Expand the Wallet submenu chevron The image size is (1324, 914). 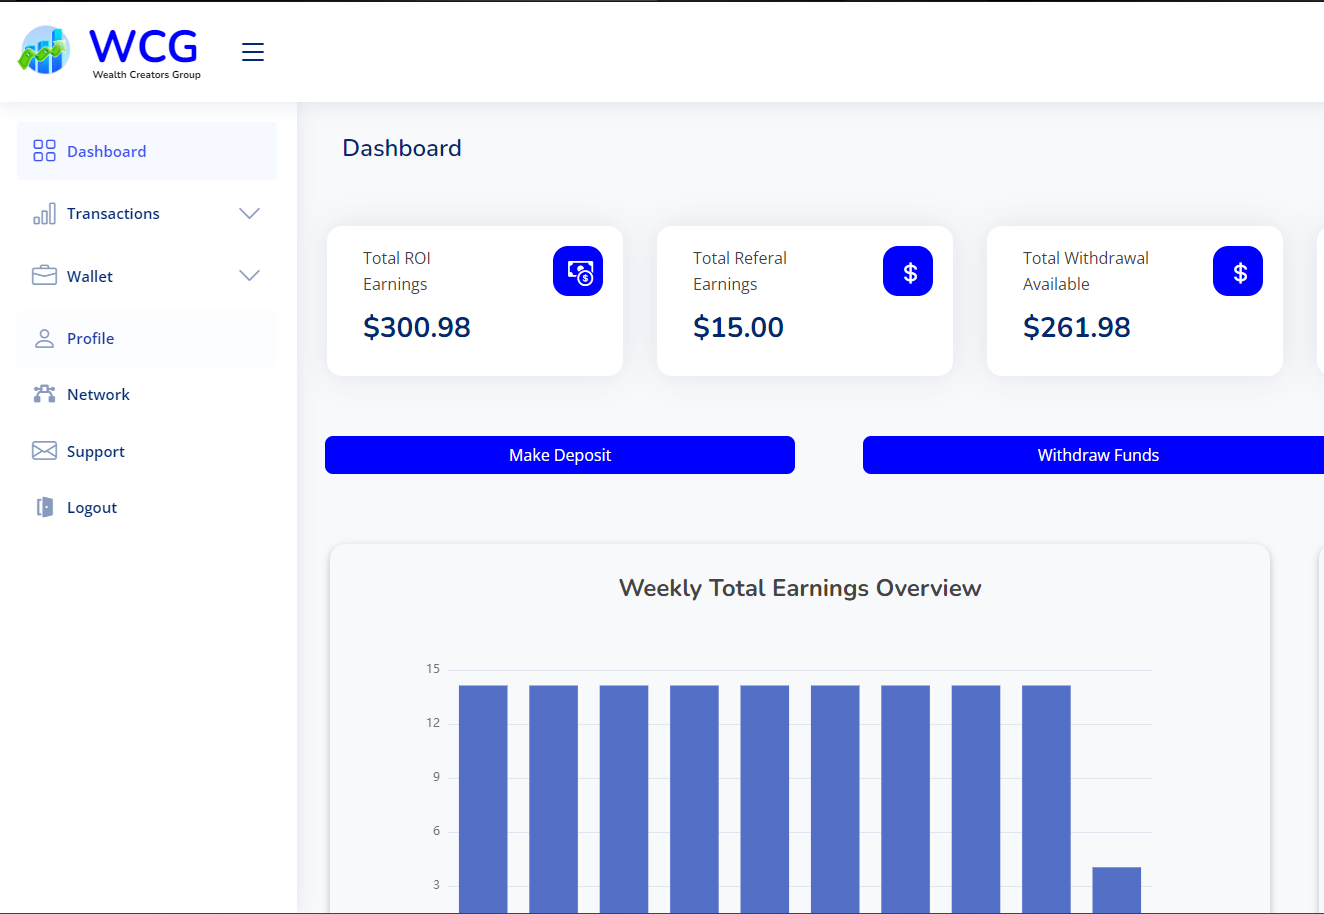250,275
